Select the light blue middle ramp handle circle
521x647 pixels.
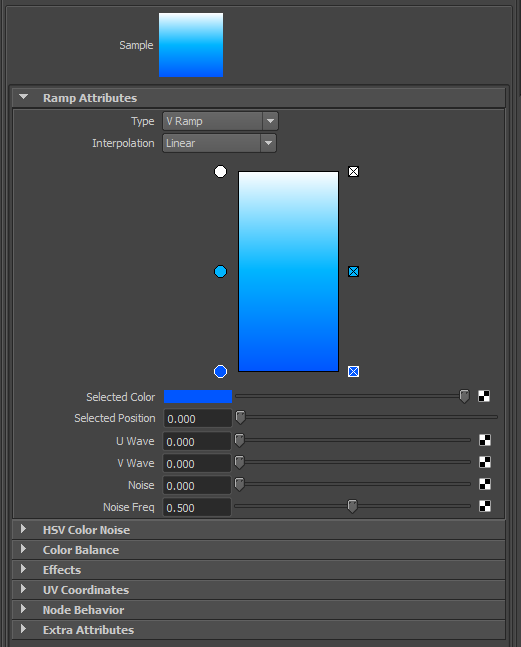click(220, 272)
